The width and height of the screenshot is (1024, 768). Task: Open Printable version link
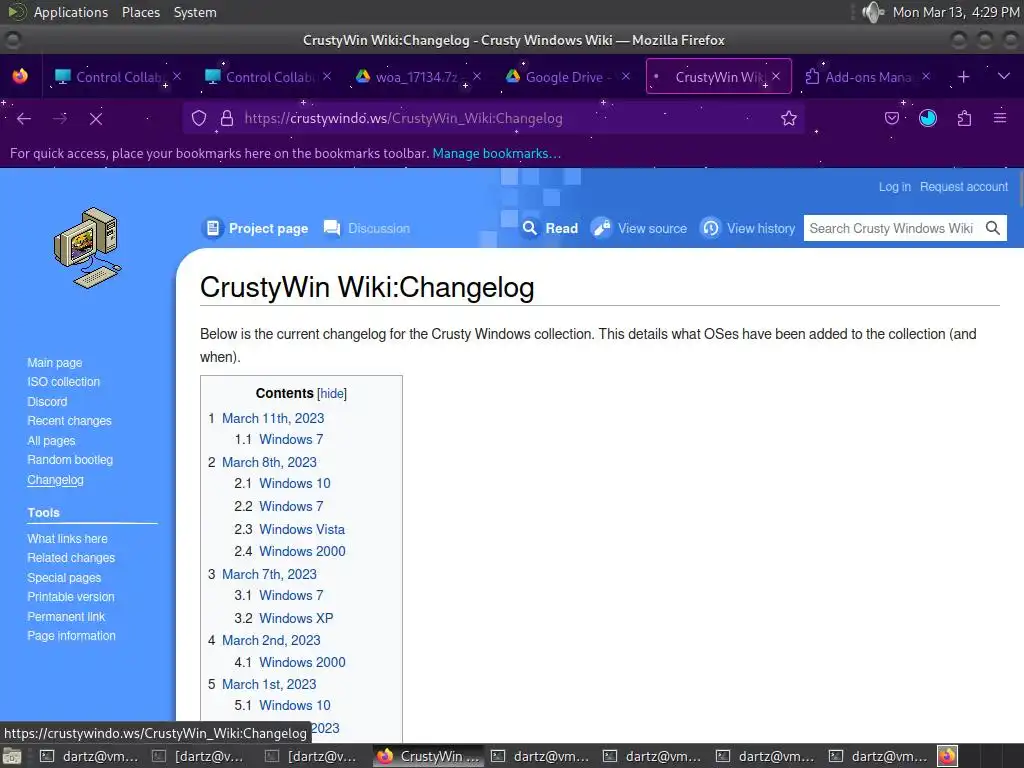71,597
